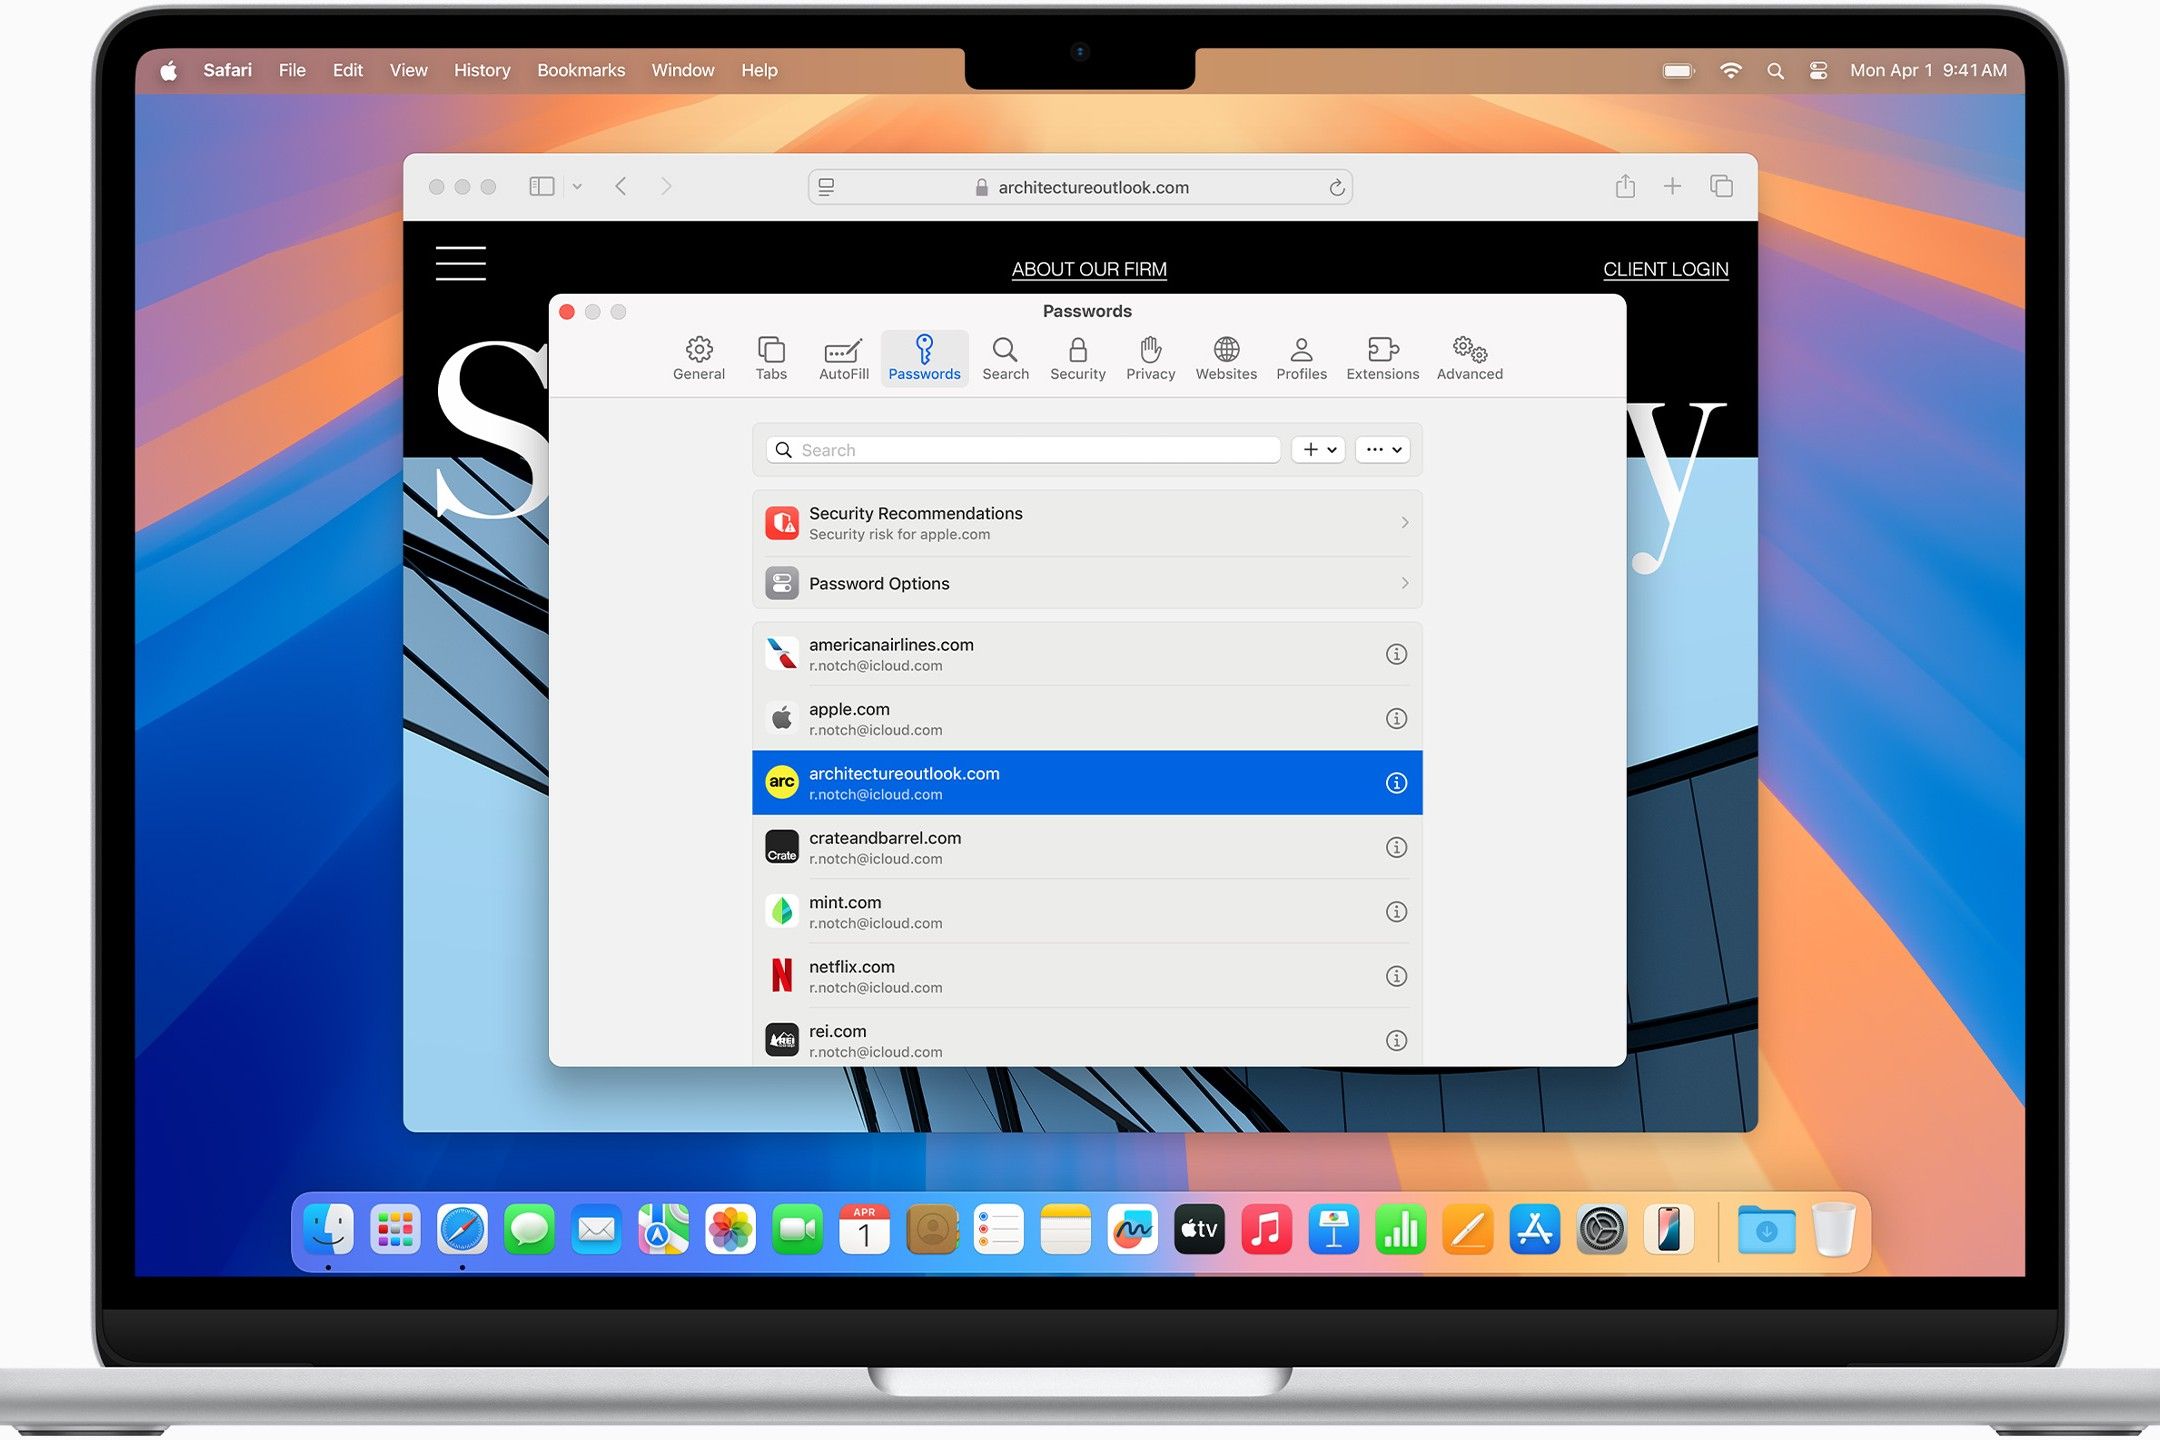Open App Store from the Dock
The height and width of the screenshot is (1440, 2160).
coord(1534,1229)
